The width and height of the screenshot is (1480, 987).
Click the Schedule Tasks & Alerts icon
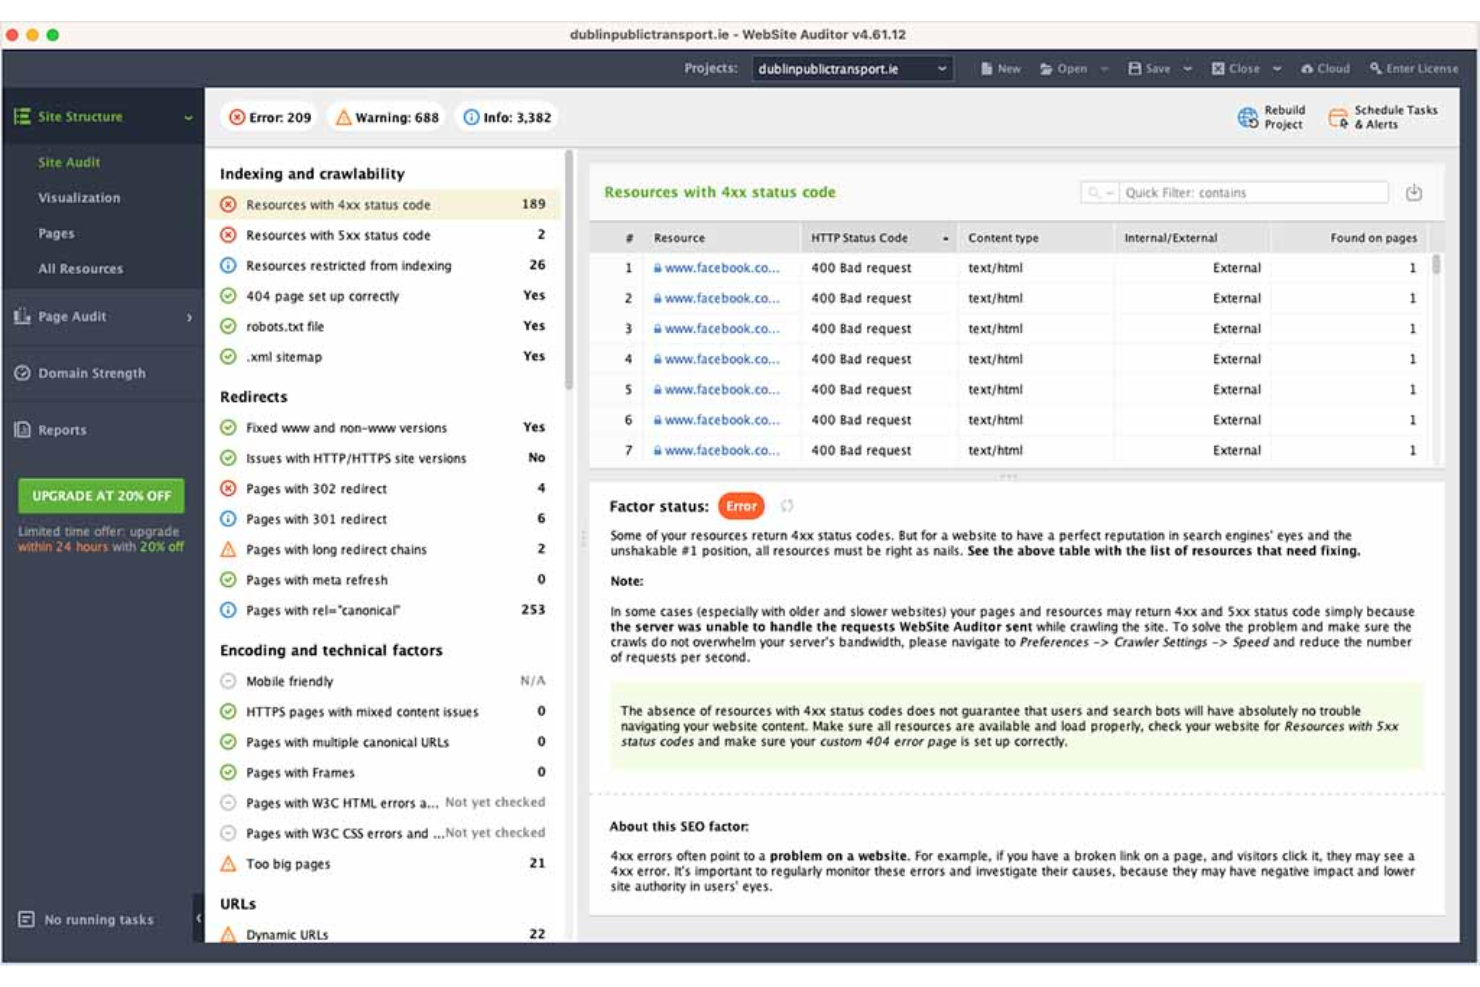1337,116
